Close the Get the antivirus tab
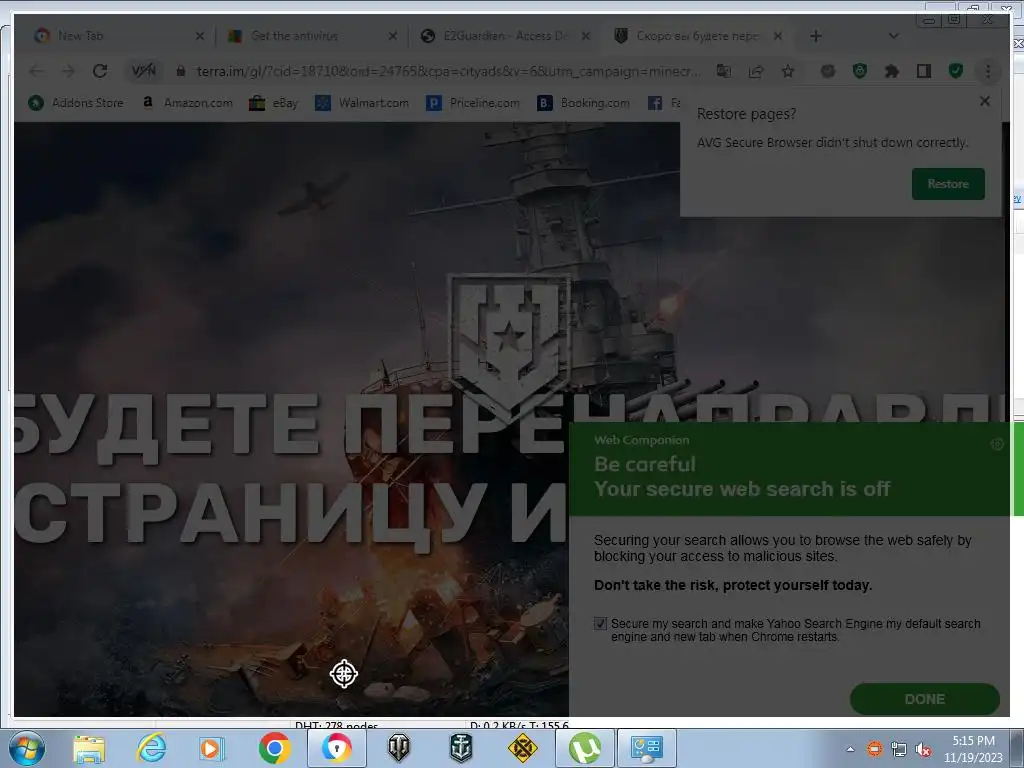This screenshot has width=1024, height=768. [x=392, y=37]
